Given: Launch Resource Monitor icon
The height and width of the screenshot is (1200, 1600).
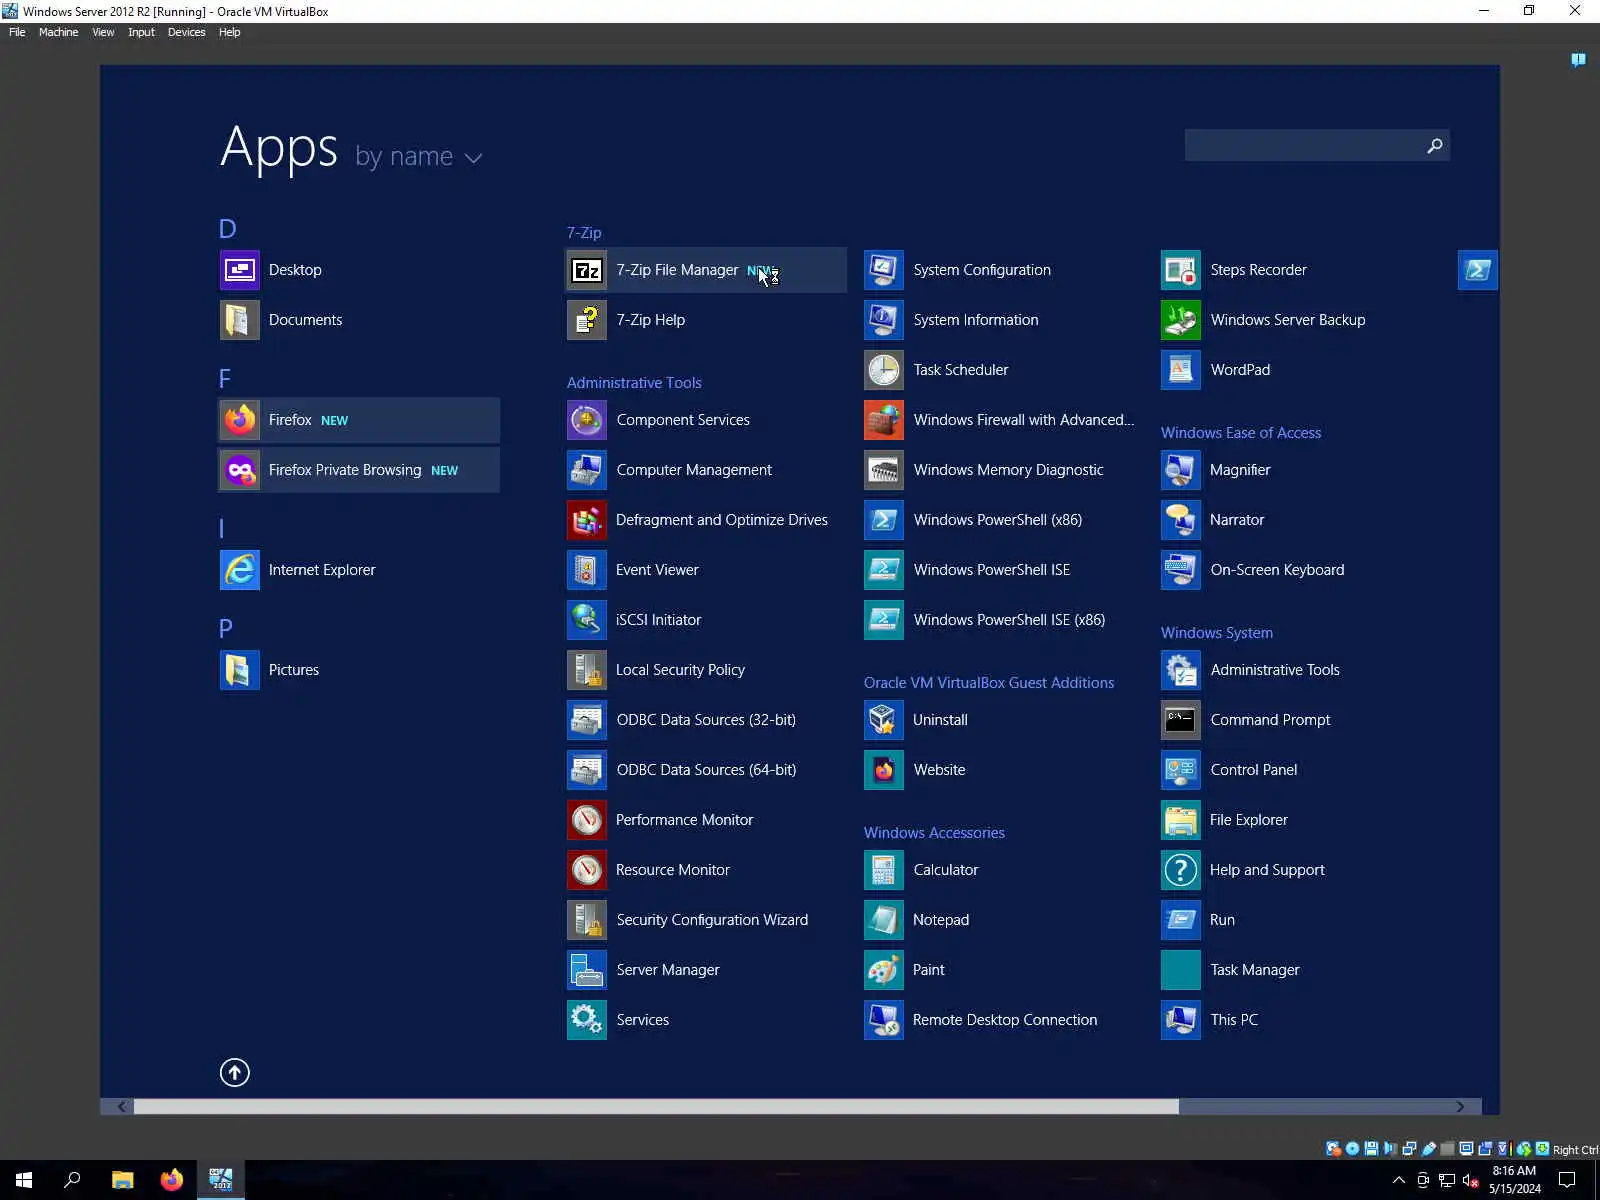Looking at the screenshot, I should (x=587, y=870).
